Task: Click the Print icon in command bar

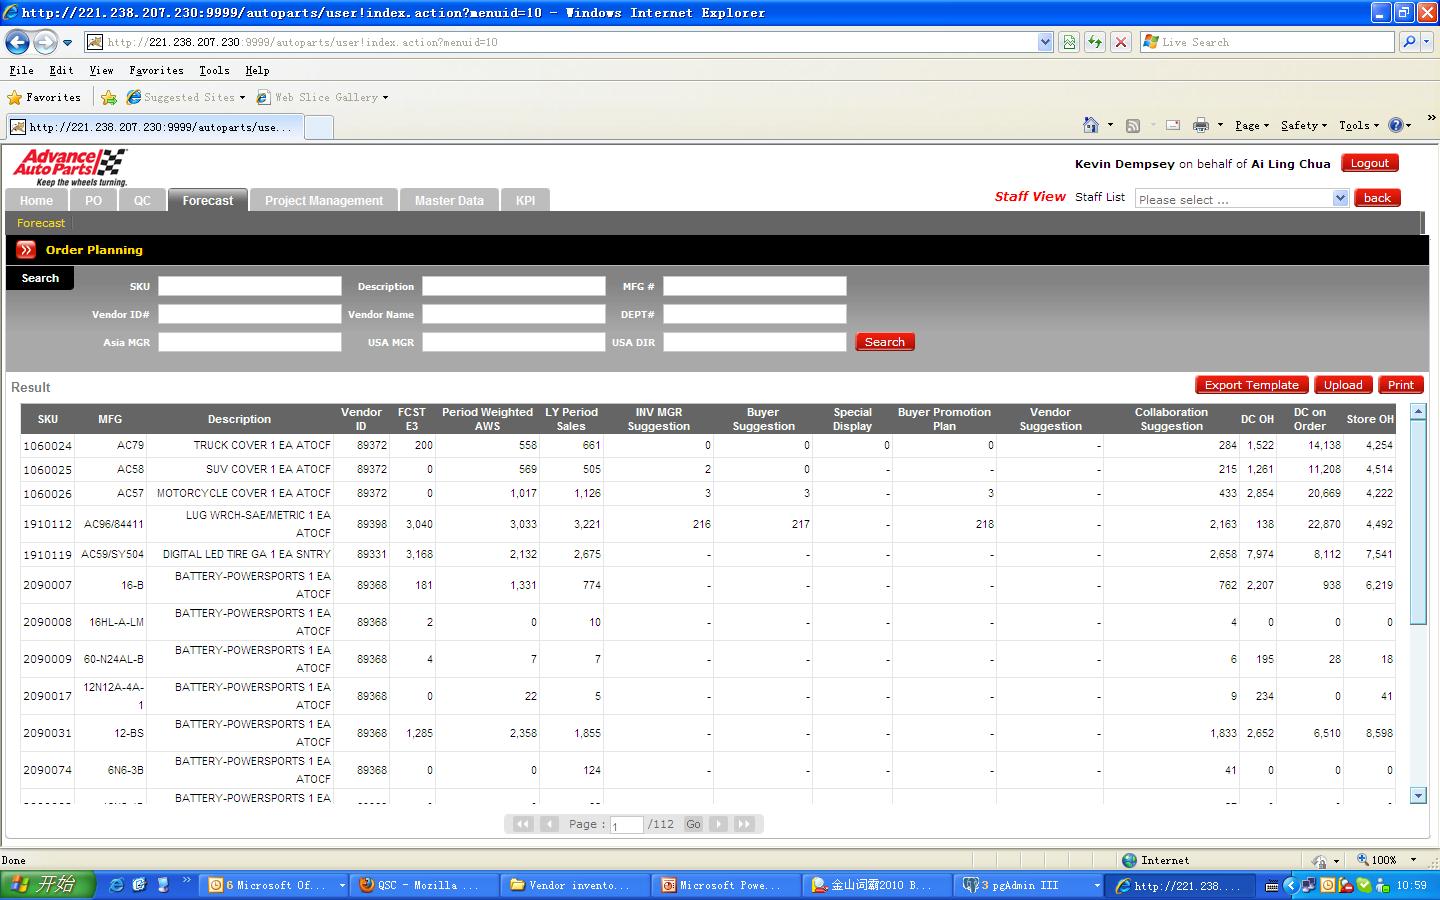Action: pos(1201,125)
